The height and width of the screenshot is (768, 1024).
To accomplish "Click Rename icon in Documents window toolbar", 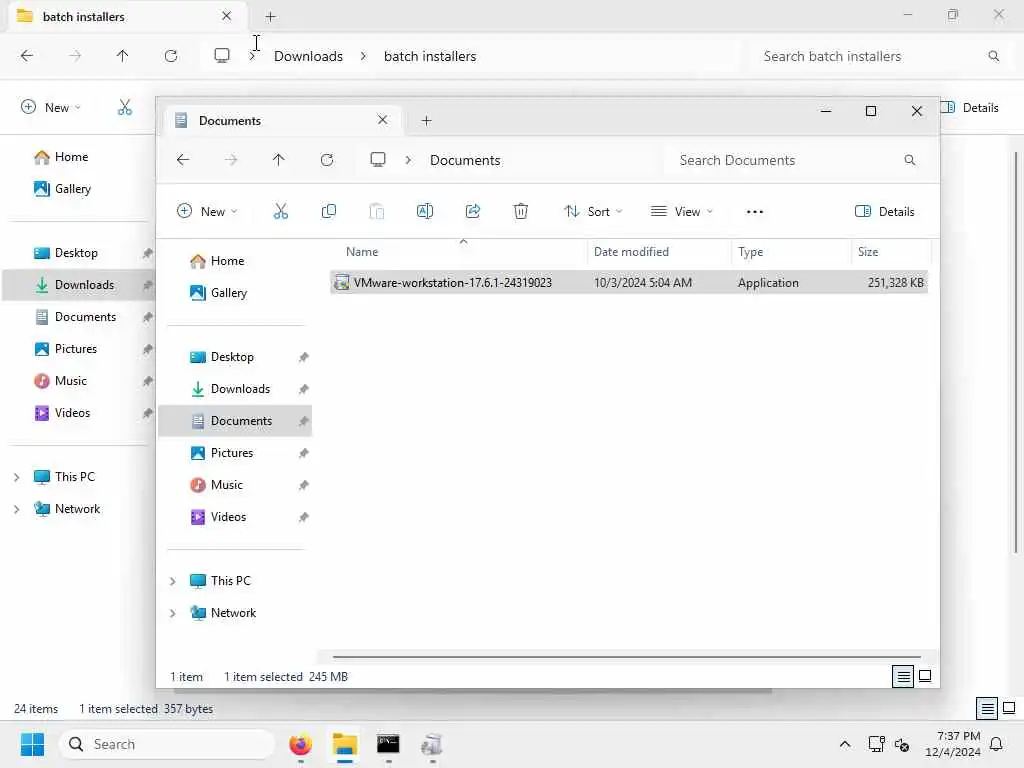I will (424, 211).
